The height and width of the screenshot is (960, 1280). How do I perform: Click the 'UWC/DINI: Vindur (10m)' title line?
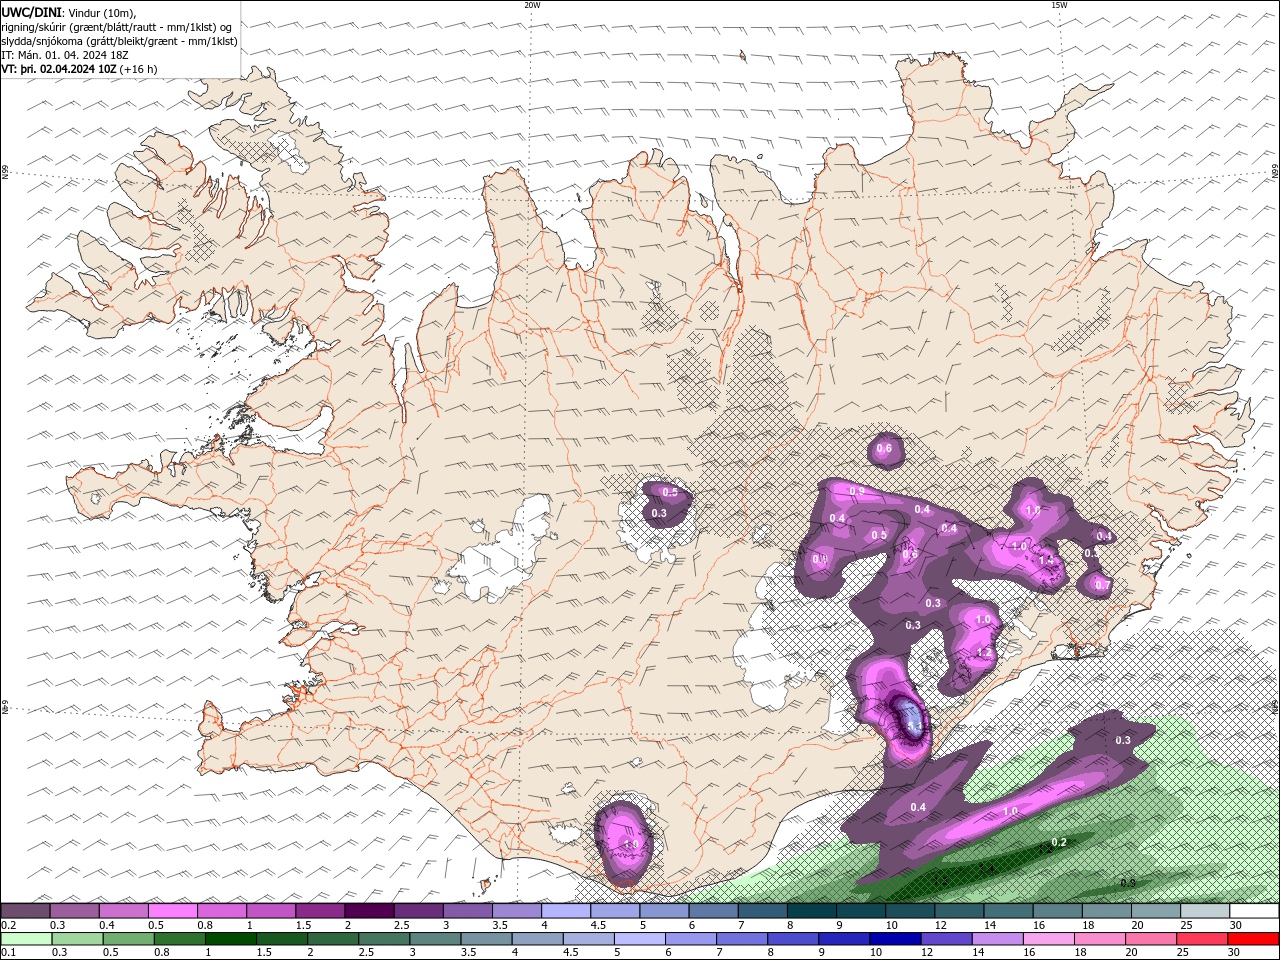(x=68, y=12)
